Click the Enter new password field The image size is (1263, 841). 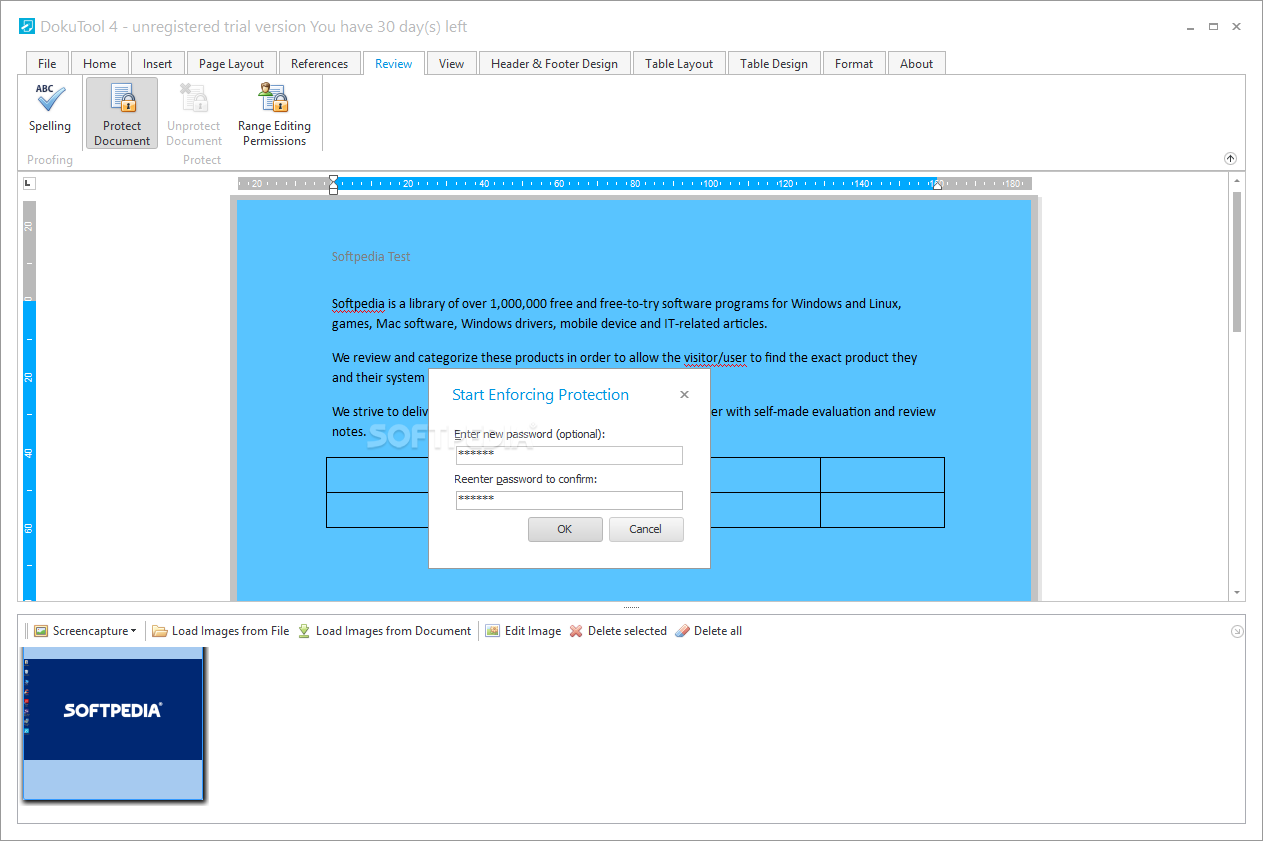569,455
